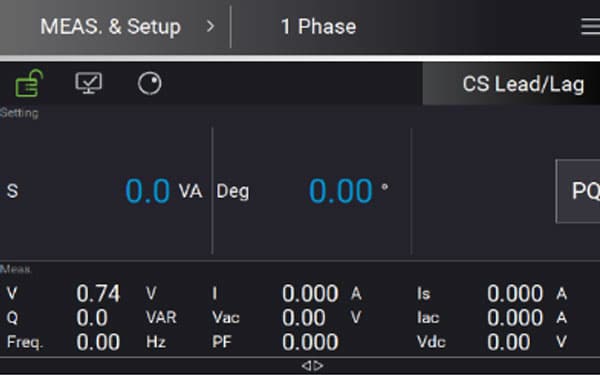Open the hamburger menu icon
Screen dimensions: 600x375
click(590, 27)
